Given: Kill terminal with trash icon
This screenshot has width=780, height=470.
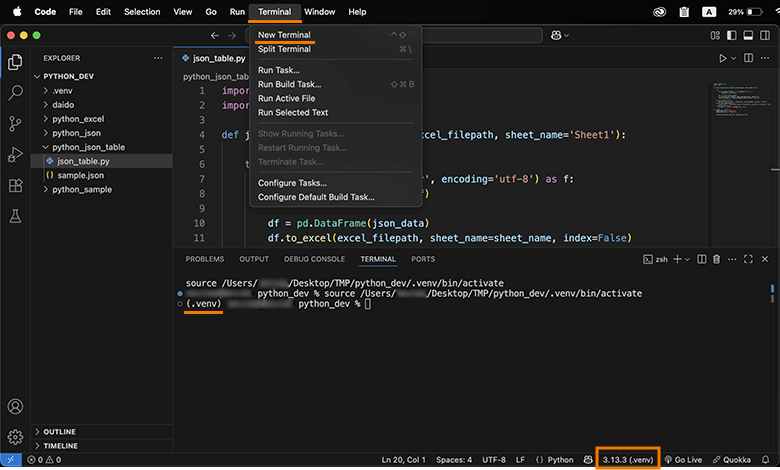Looking at the screenshot, I should point(716,259).
